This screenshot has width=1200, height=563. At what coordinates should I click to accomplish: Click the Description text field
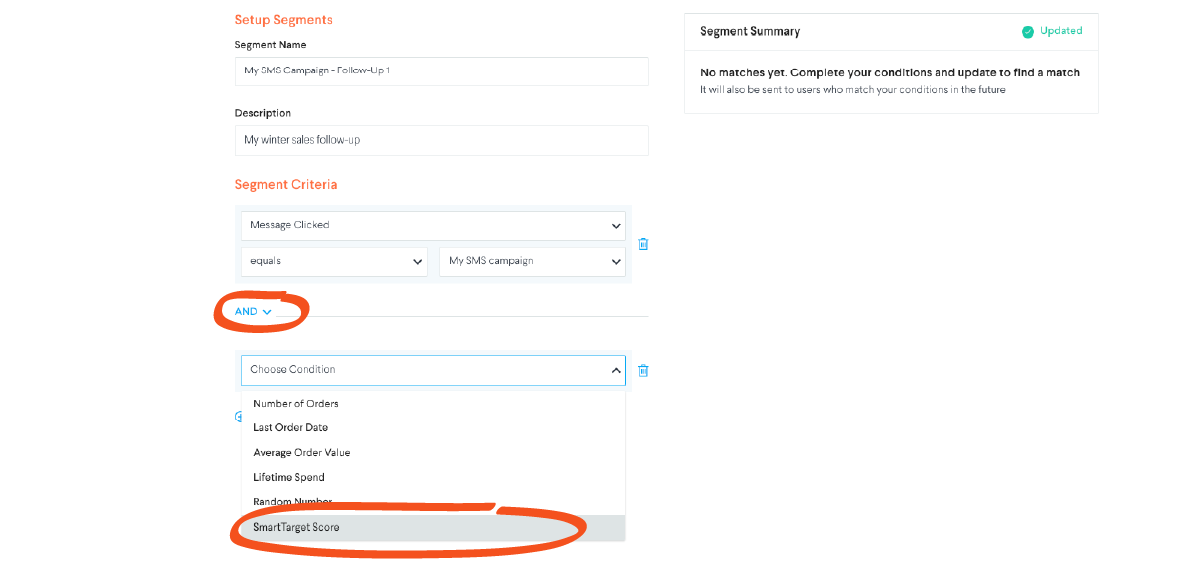point(441,140)
